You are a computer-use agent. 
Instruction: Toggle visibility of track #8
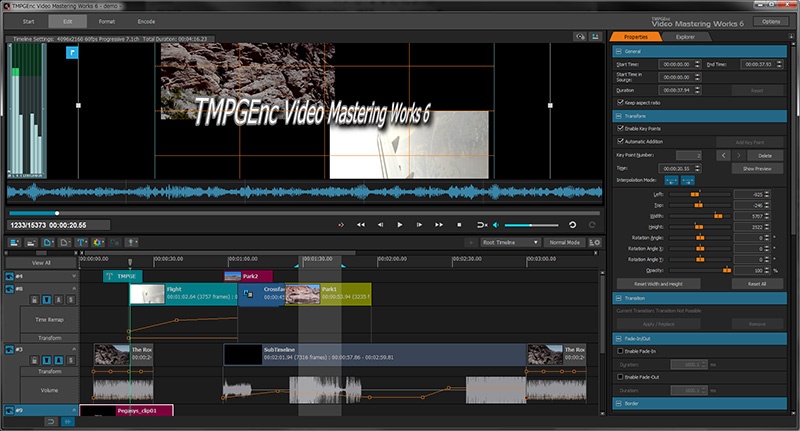point(9,289)
